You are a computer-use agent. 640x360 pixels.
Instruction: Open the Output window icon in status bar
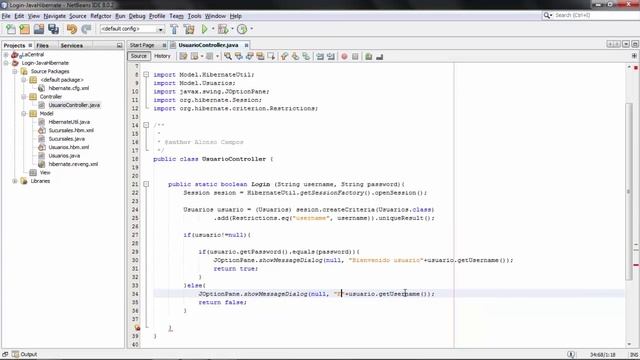pos(15,354)
